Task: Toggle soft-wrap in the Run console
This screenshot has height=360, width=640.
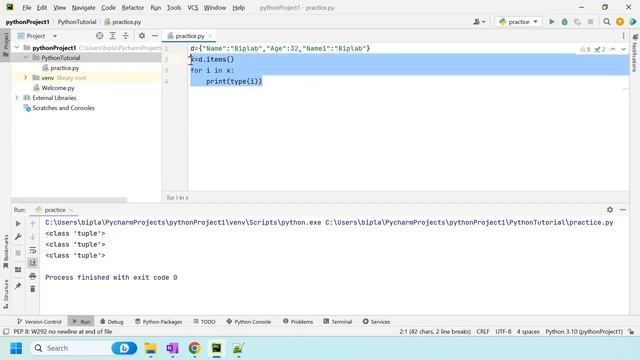Action: tap(33, 250)
